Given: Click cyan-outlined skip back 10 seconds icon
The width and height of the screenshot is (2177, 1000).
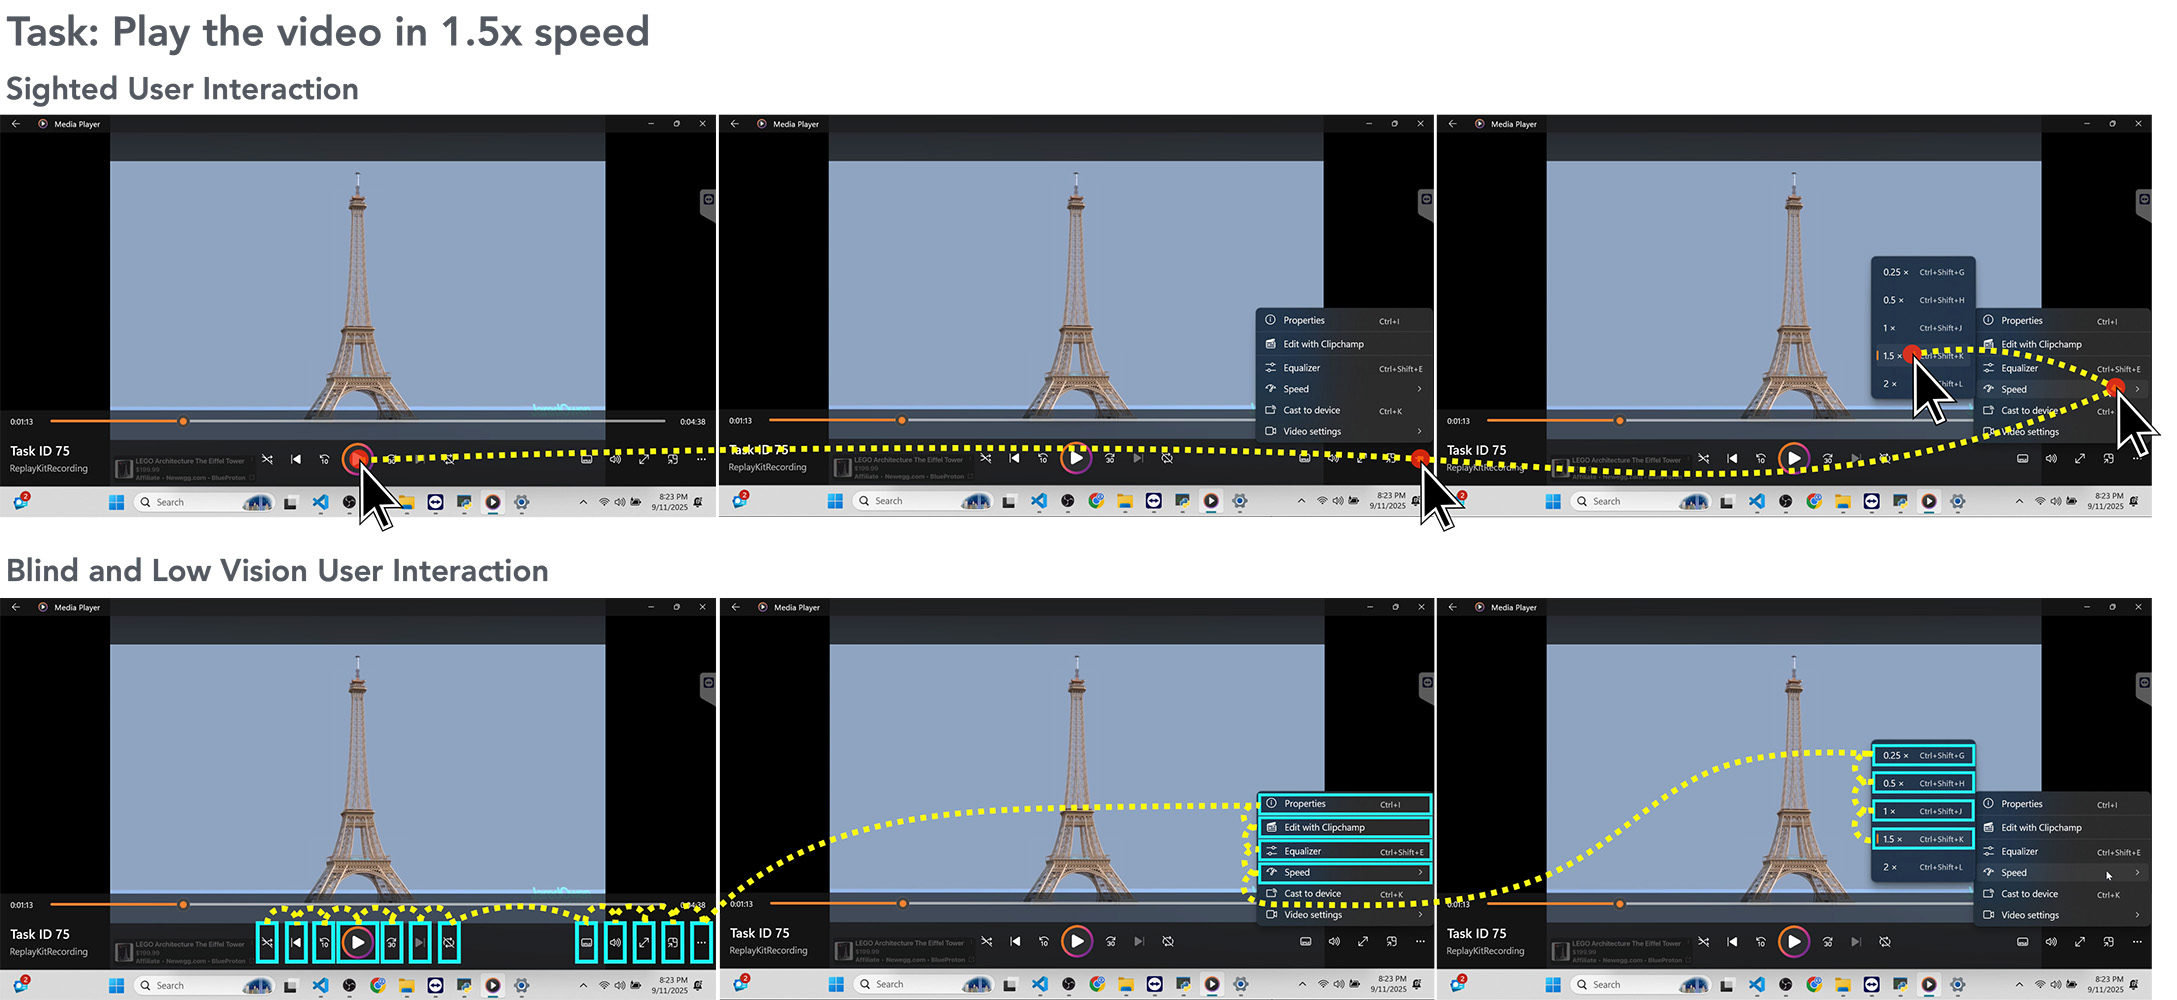Looking at the screenshot, I should tap(323, 942).
